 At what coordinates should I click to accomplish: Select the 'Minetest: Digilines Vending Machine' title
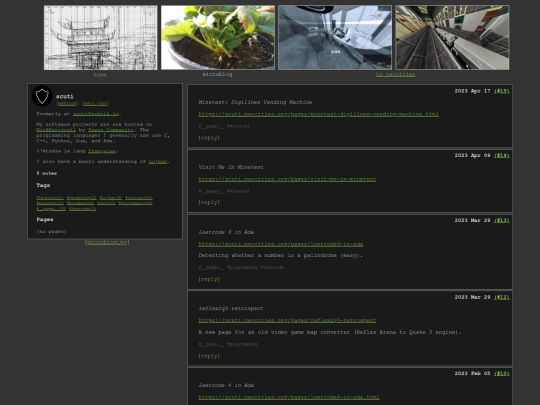click(x=255, y=102)
